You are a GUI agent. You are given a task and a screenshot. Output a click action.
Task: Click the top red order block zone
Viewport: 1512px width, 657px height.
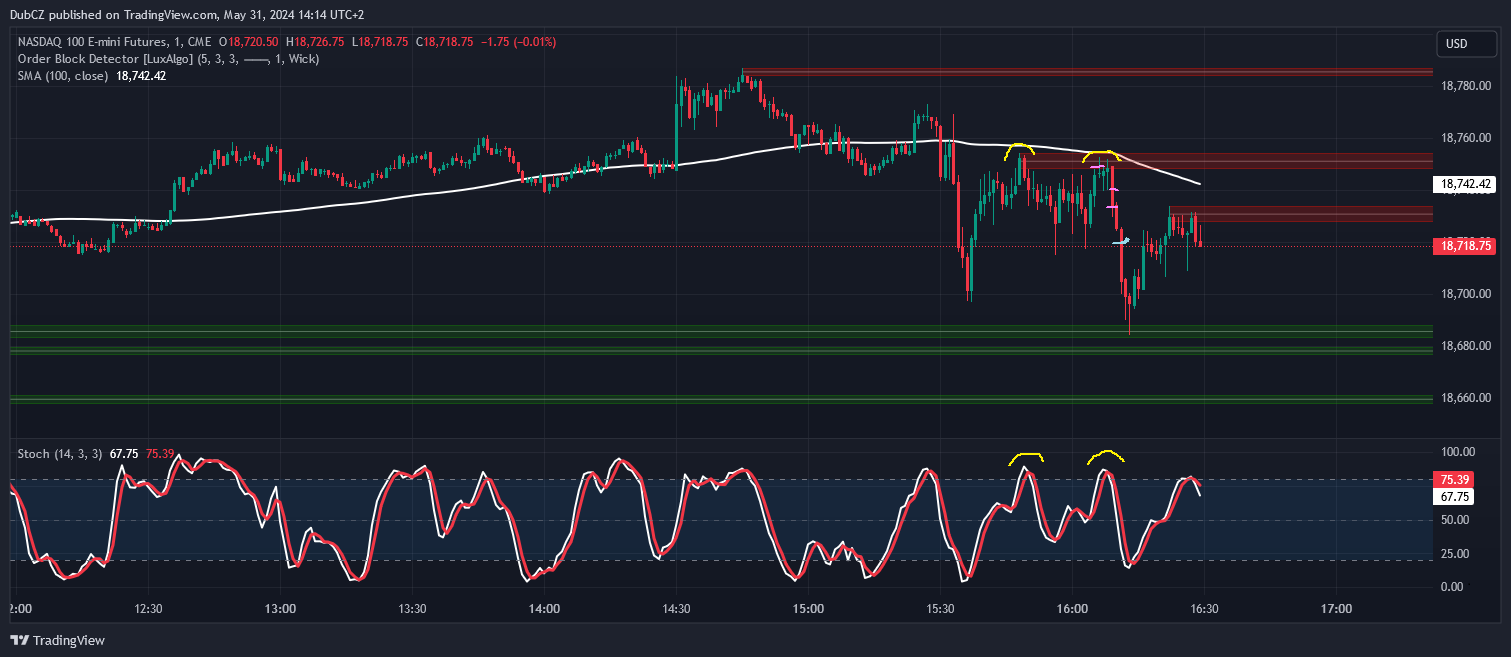click(1087, 71)
